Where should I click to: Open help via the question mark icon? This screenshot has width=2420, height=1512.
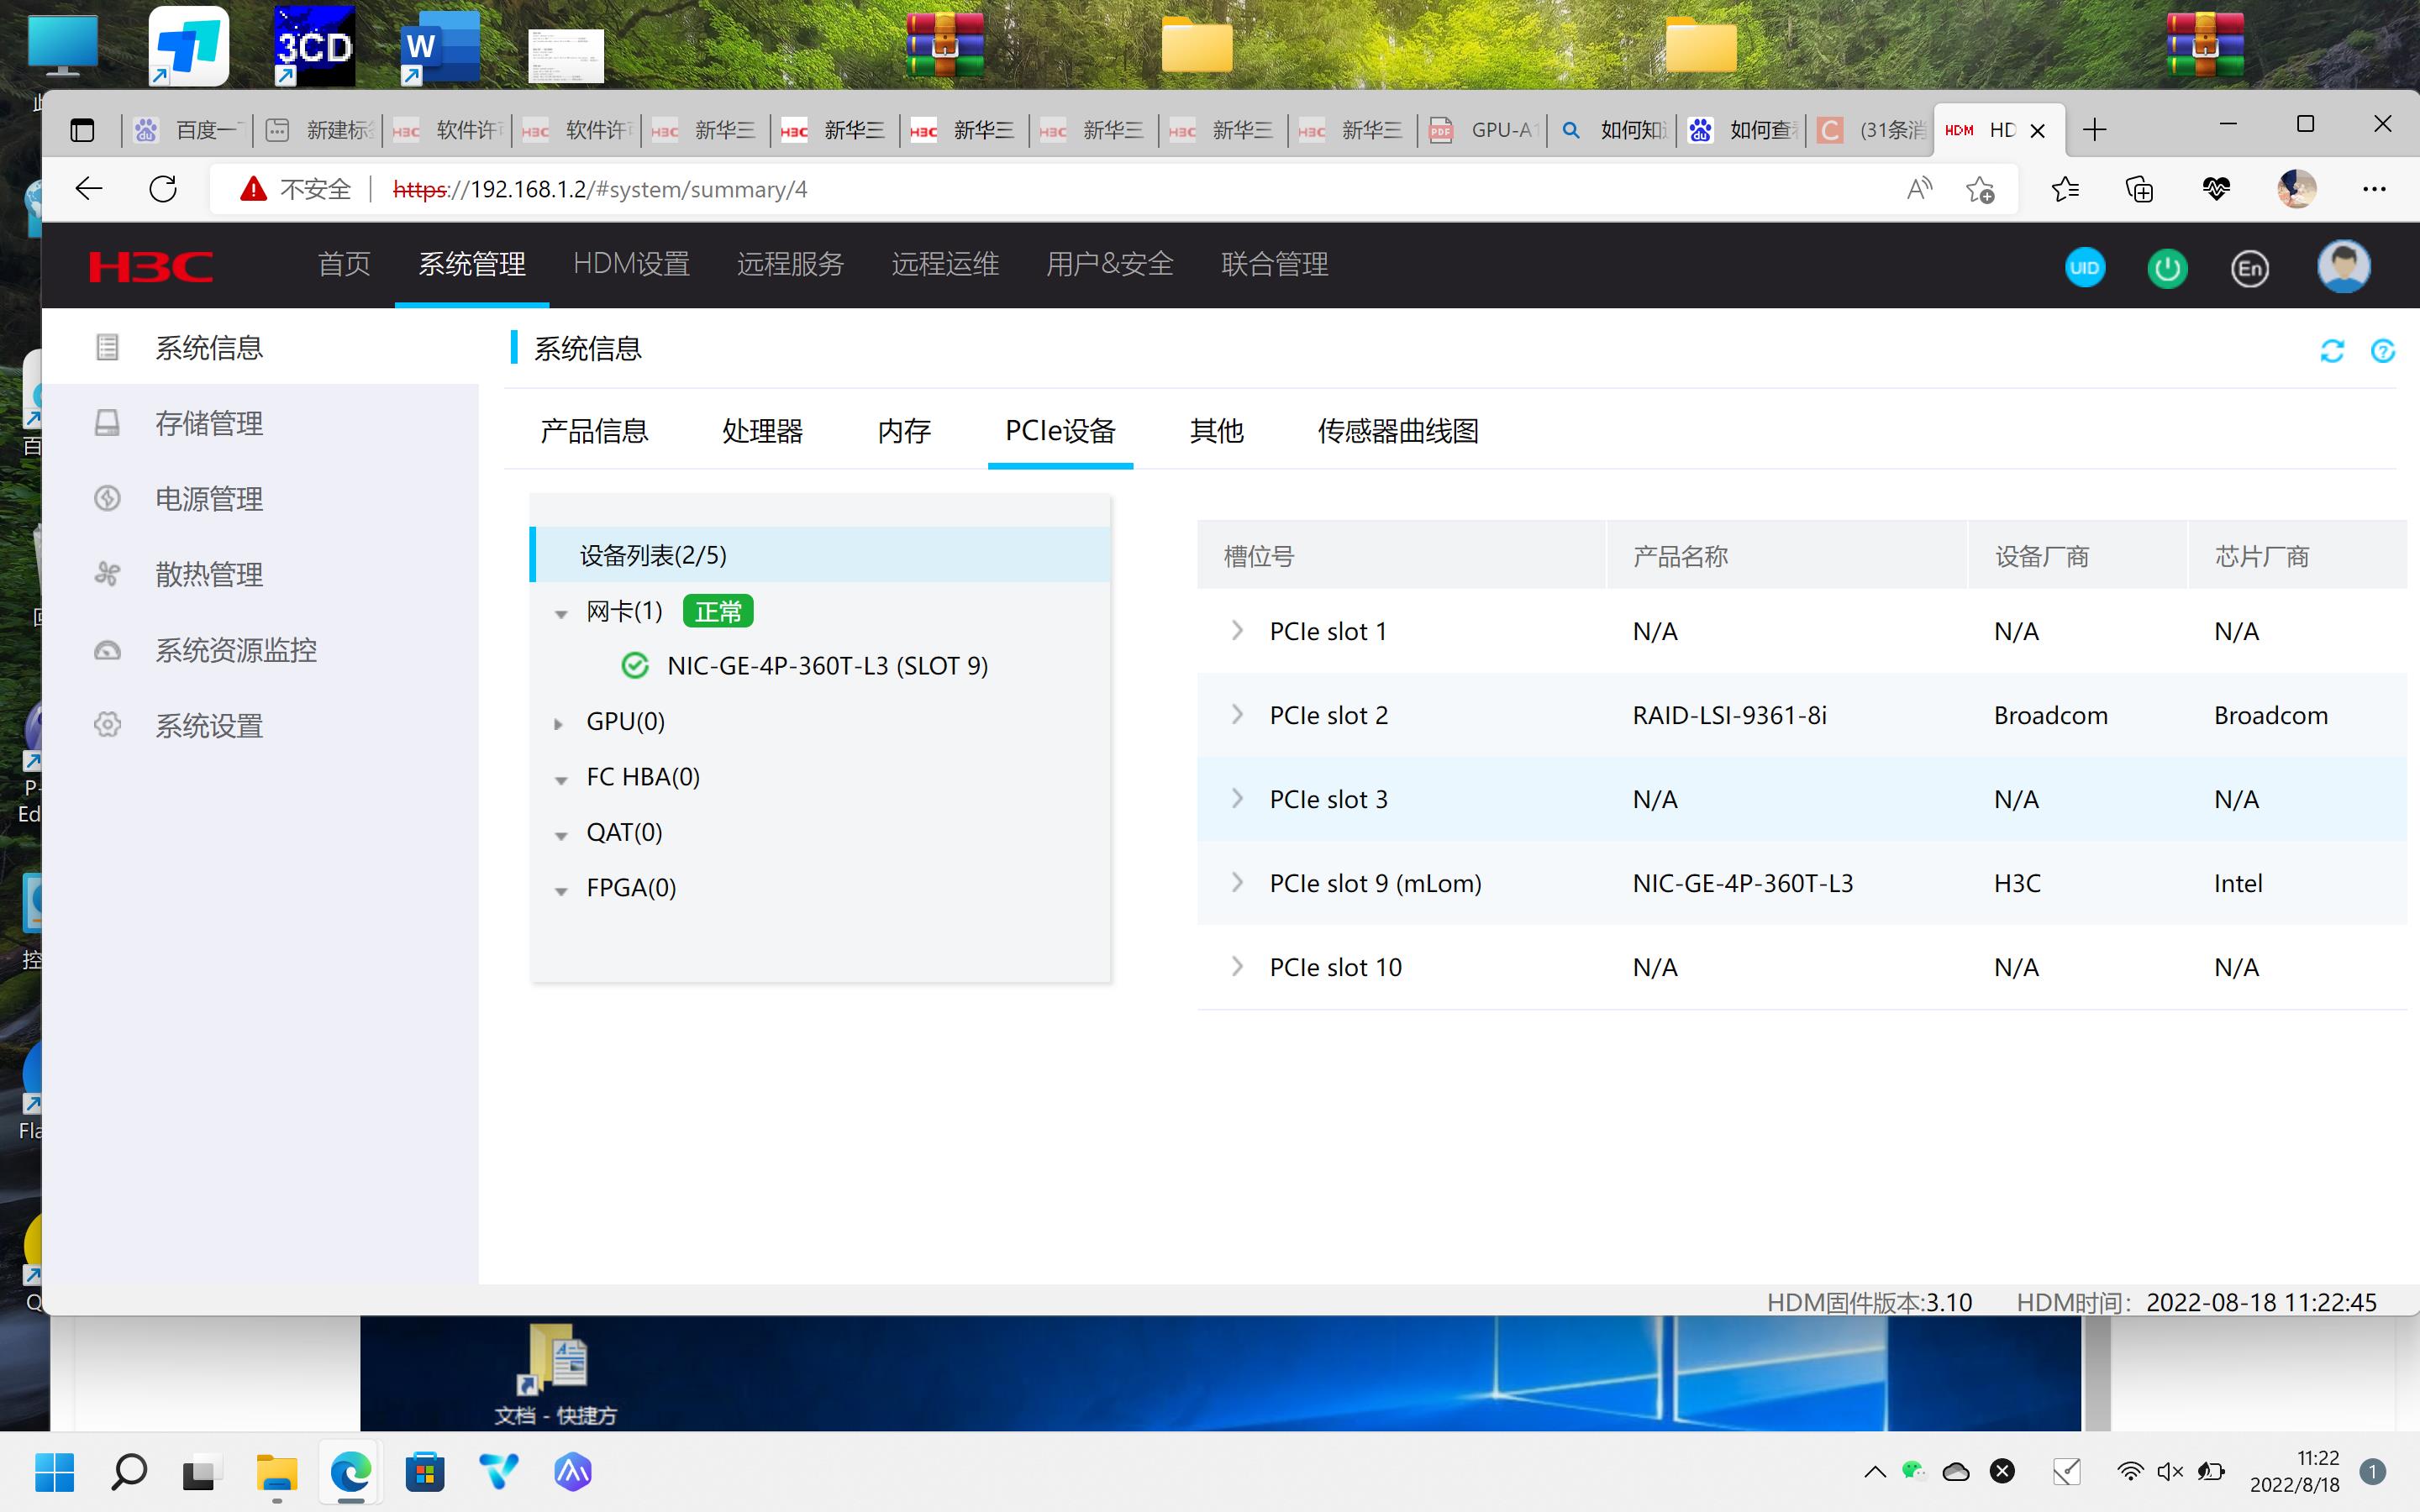tap(2382, 351)
